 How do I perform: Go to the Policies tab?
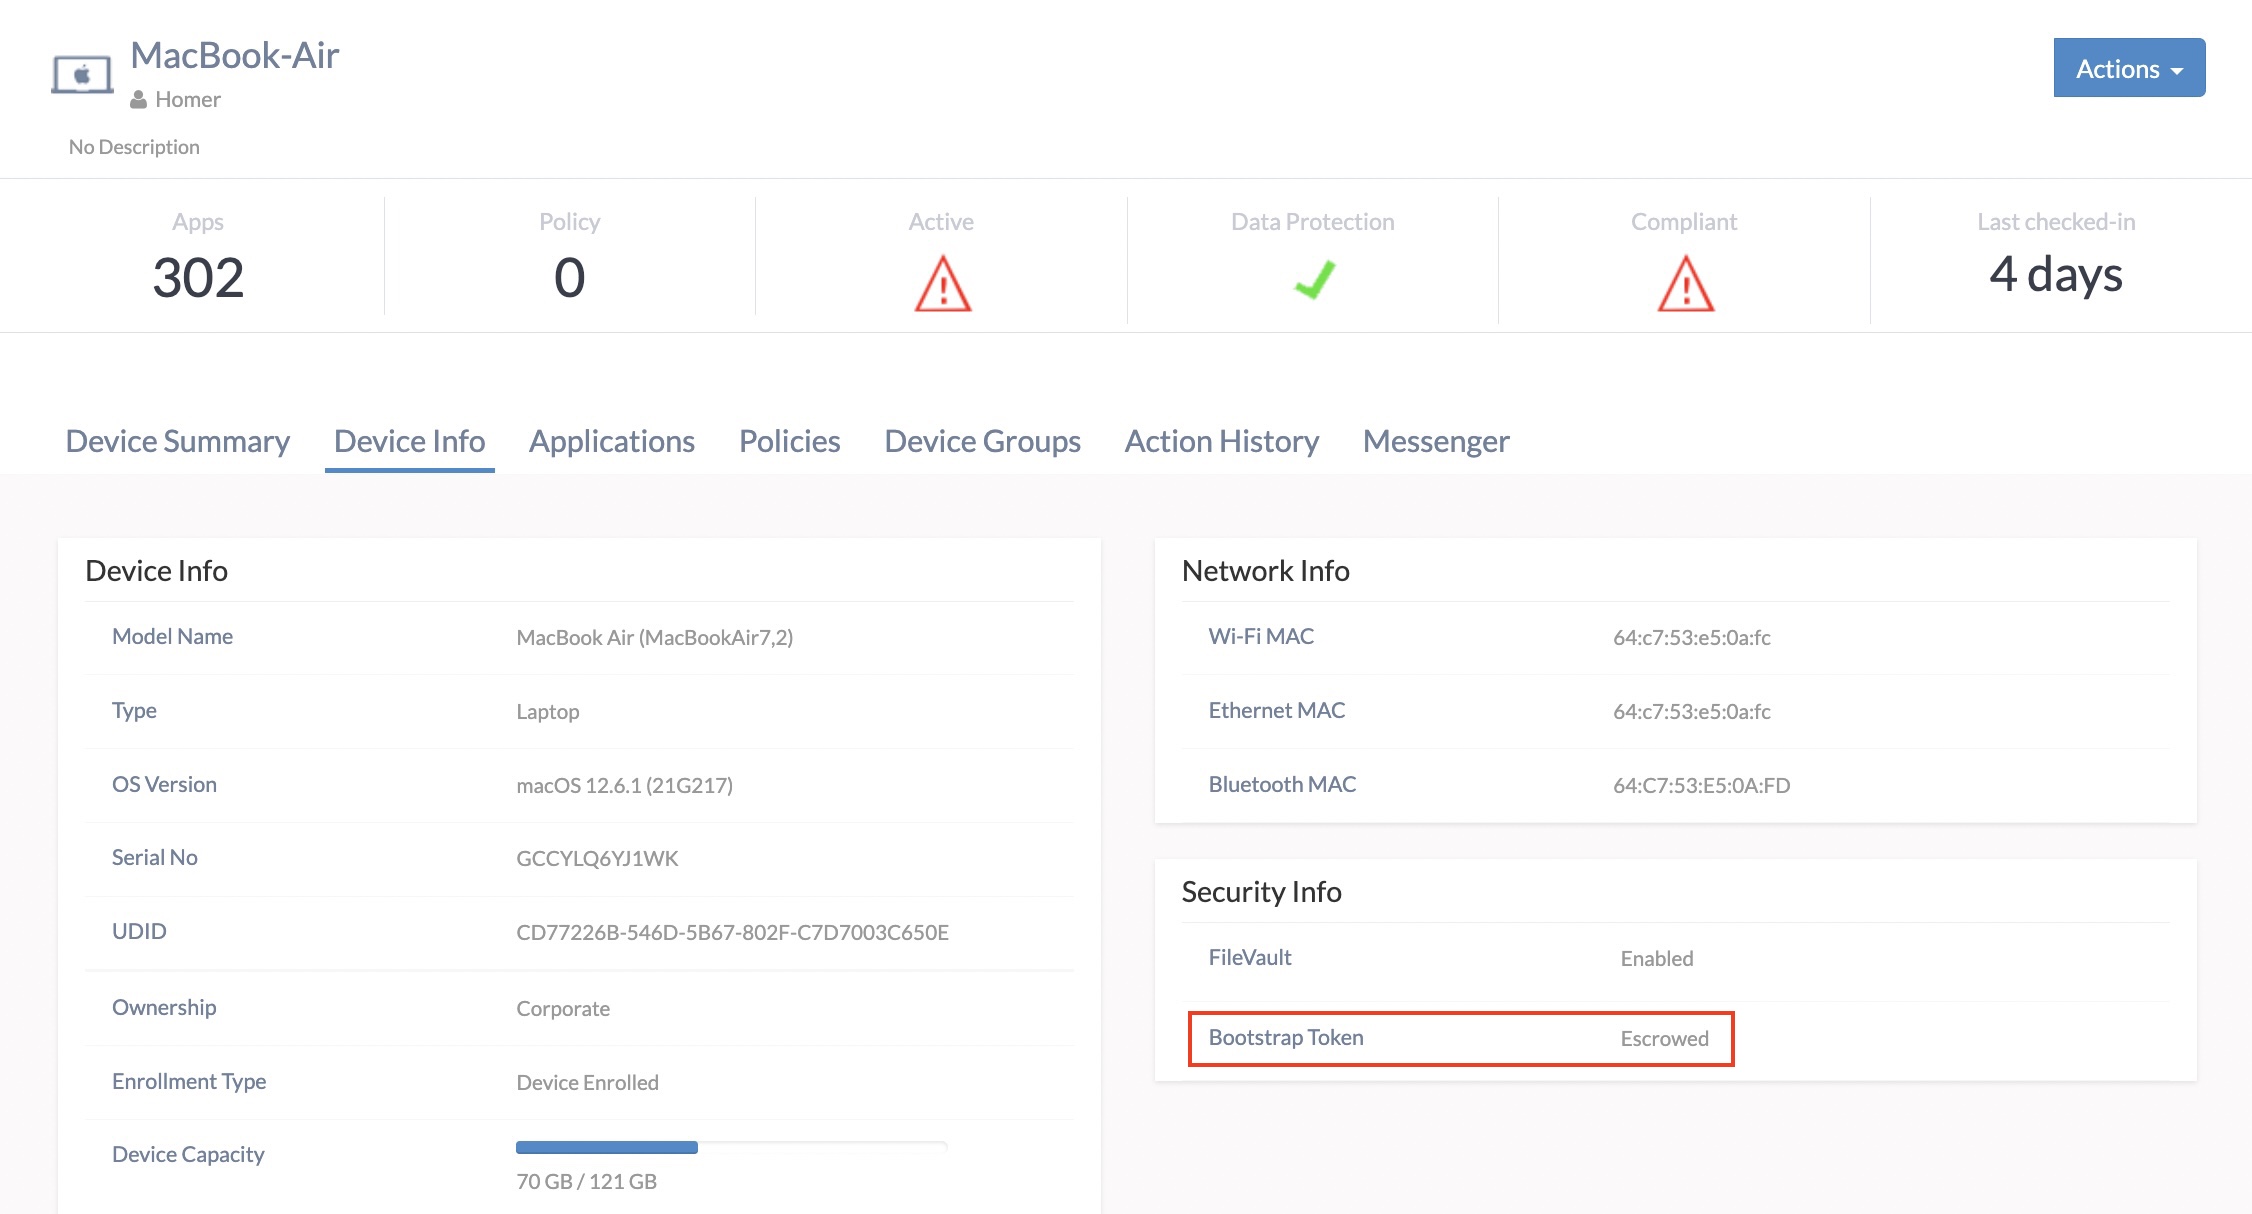[790, 441]
